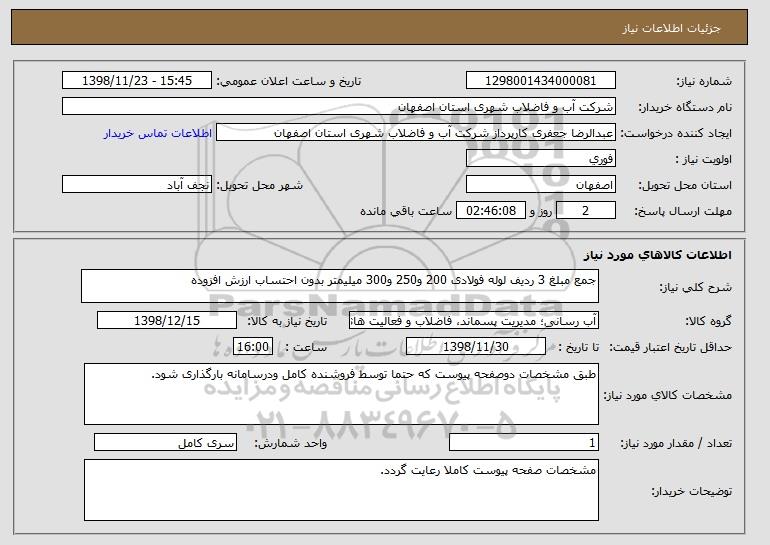Viewport: 770px width, 545px height.
Task: Select the request creator field عبدالرضا جعفری
Action: pyautogui.click(x=416, y=133)
